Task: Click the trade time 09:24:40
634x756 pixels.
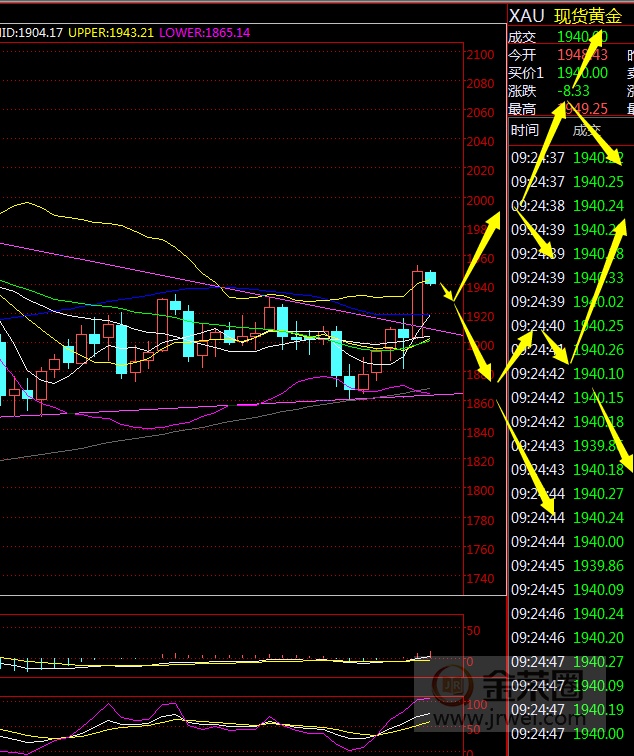Action: point(538,326)
